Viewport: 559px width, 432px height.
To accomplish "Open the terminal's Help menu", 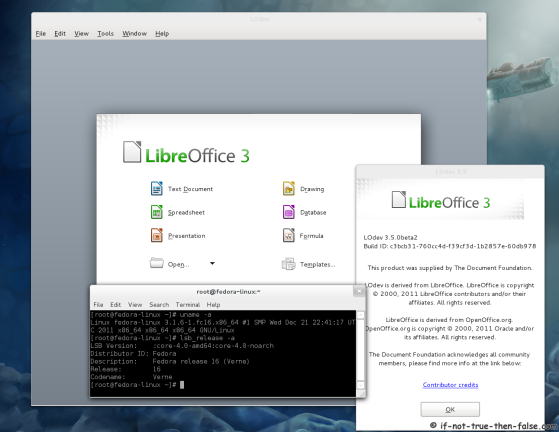I will (213, 304).
